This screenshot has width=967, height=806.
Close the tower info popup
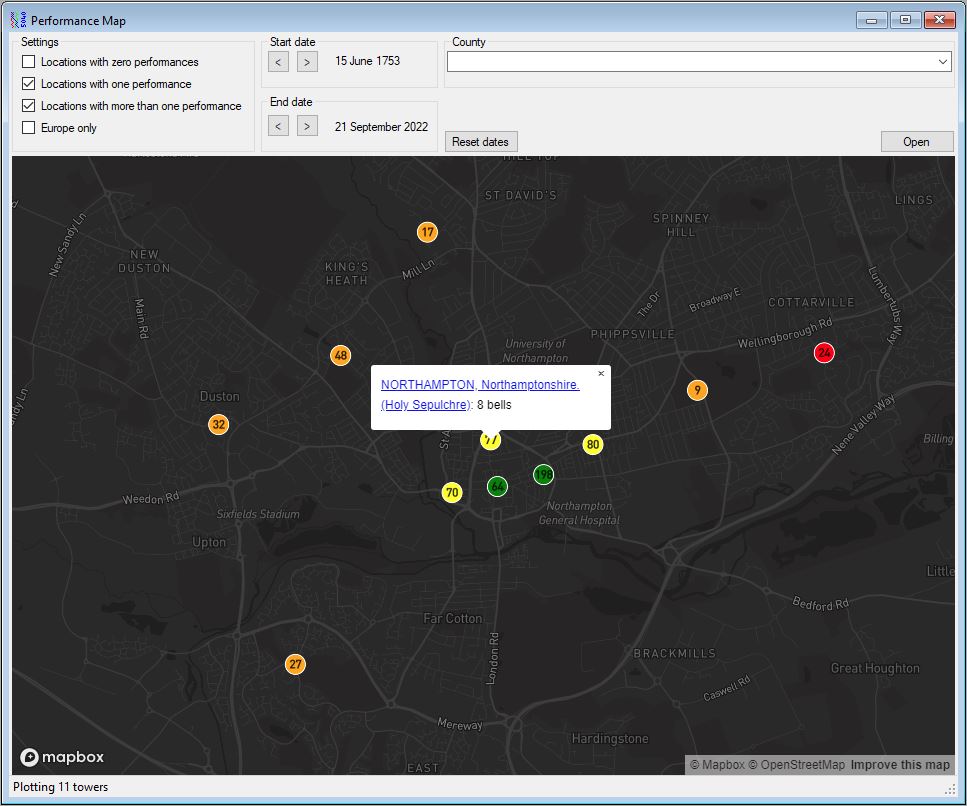(601, 374)
